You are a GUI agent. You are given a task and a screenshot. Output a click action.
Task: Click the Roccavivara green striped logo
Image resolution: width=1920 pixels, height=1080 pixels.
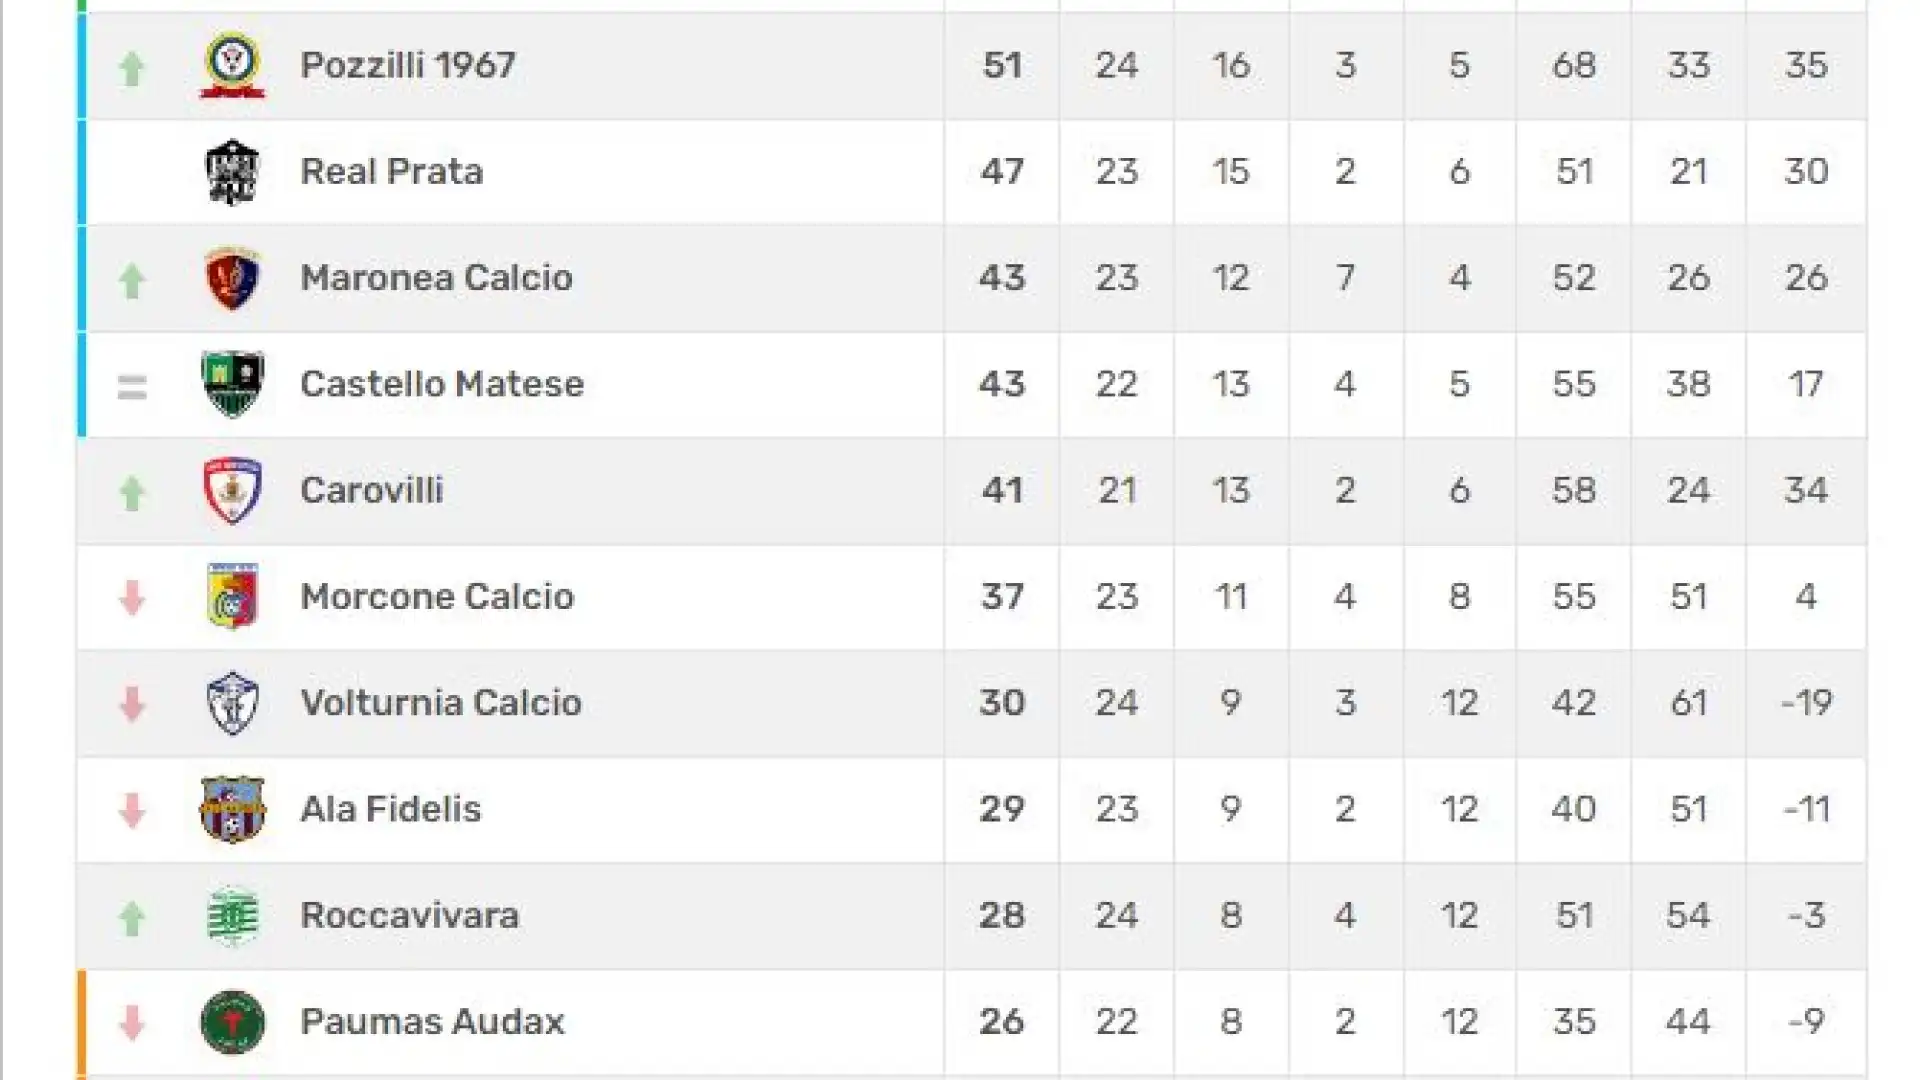(x=232, y=915)
